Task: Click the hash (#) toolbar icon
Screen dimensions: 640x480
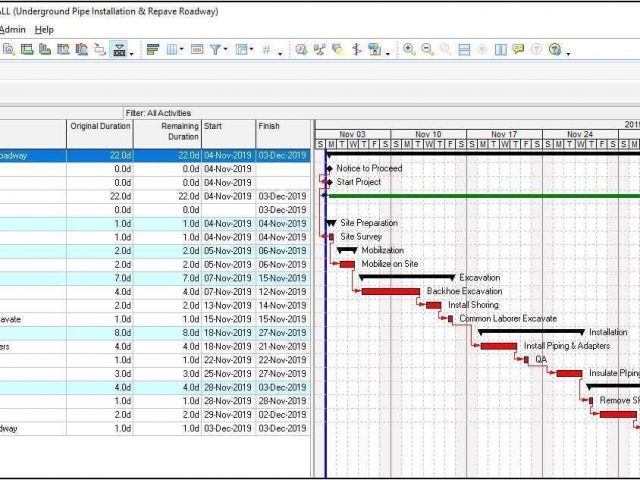Action: (266, 49)
